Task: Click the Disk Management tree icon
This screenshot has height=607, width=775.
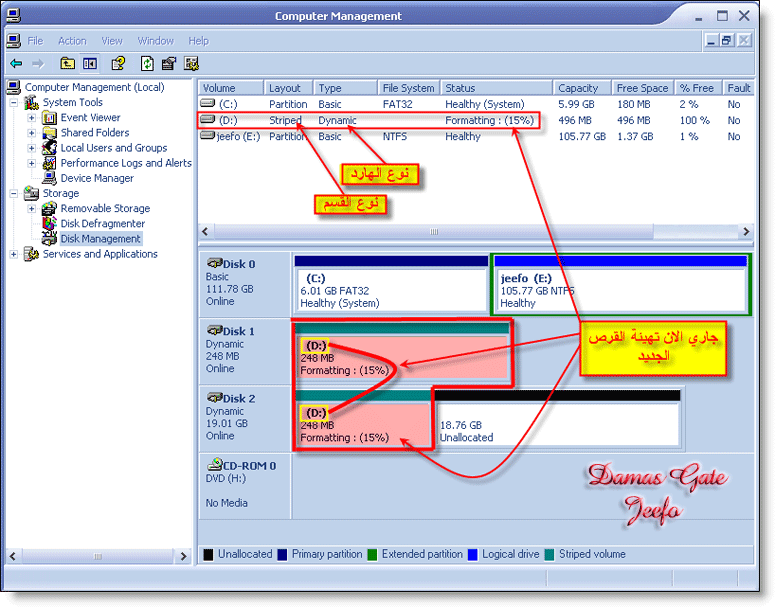Action: point(49,239)
